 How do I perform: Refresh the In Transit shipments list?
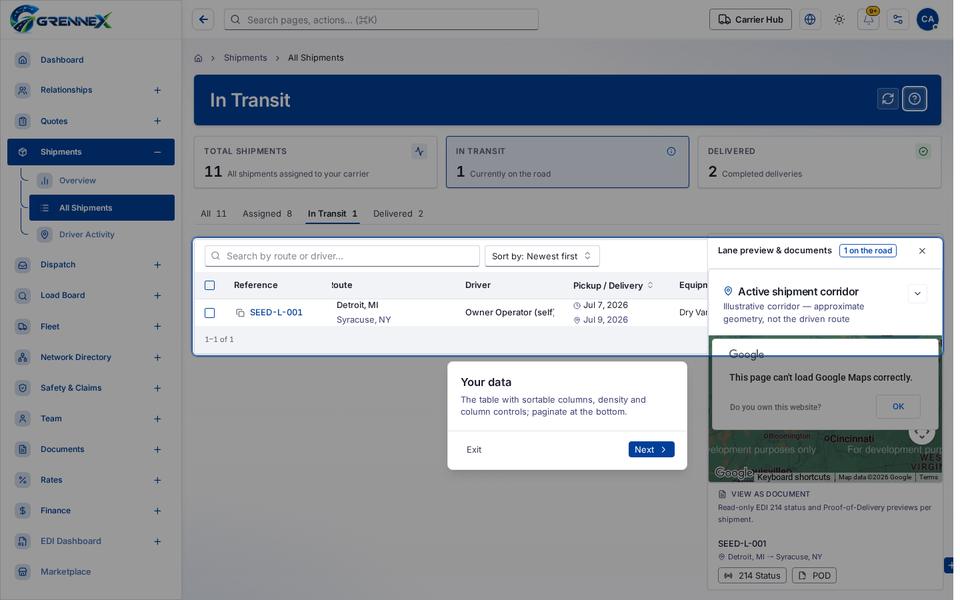tap(888, 99)
